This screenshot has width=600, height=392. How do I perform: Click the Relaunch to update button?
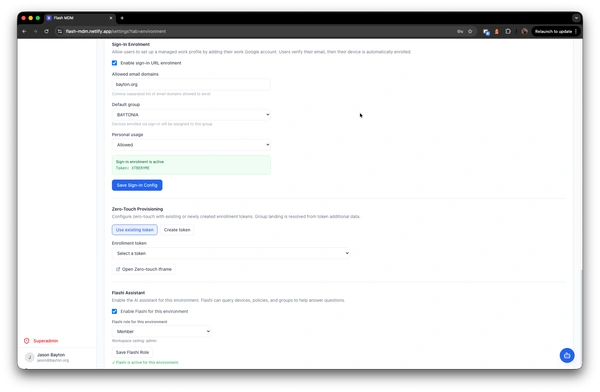pos(553,31)
